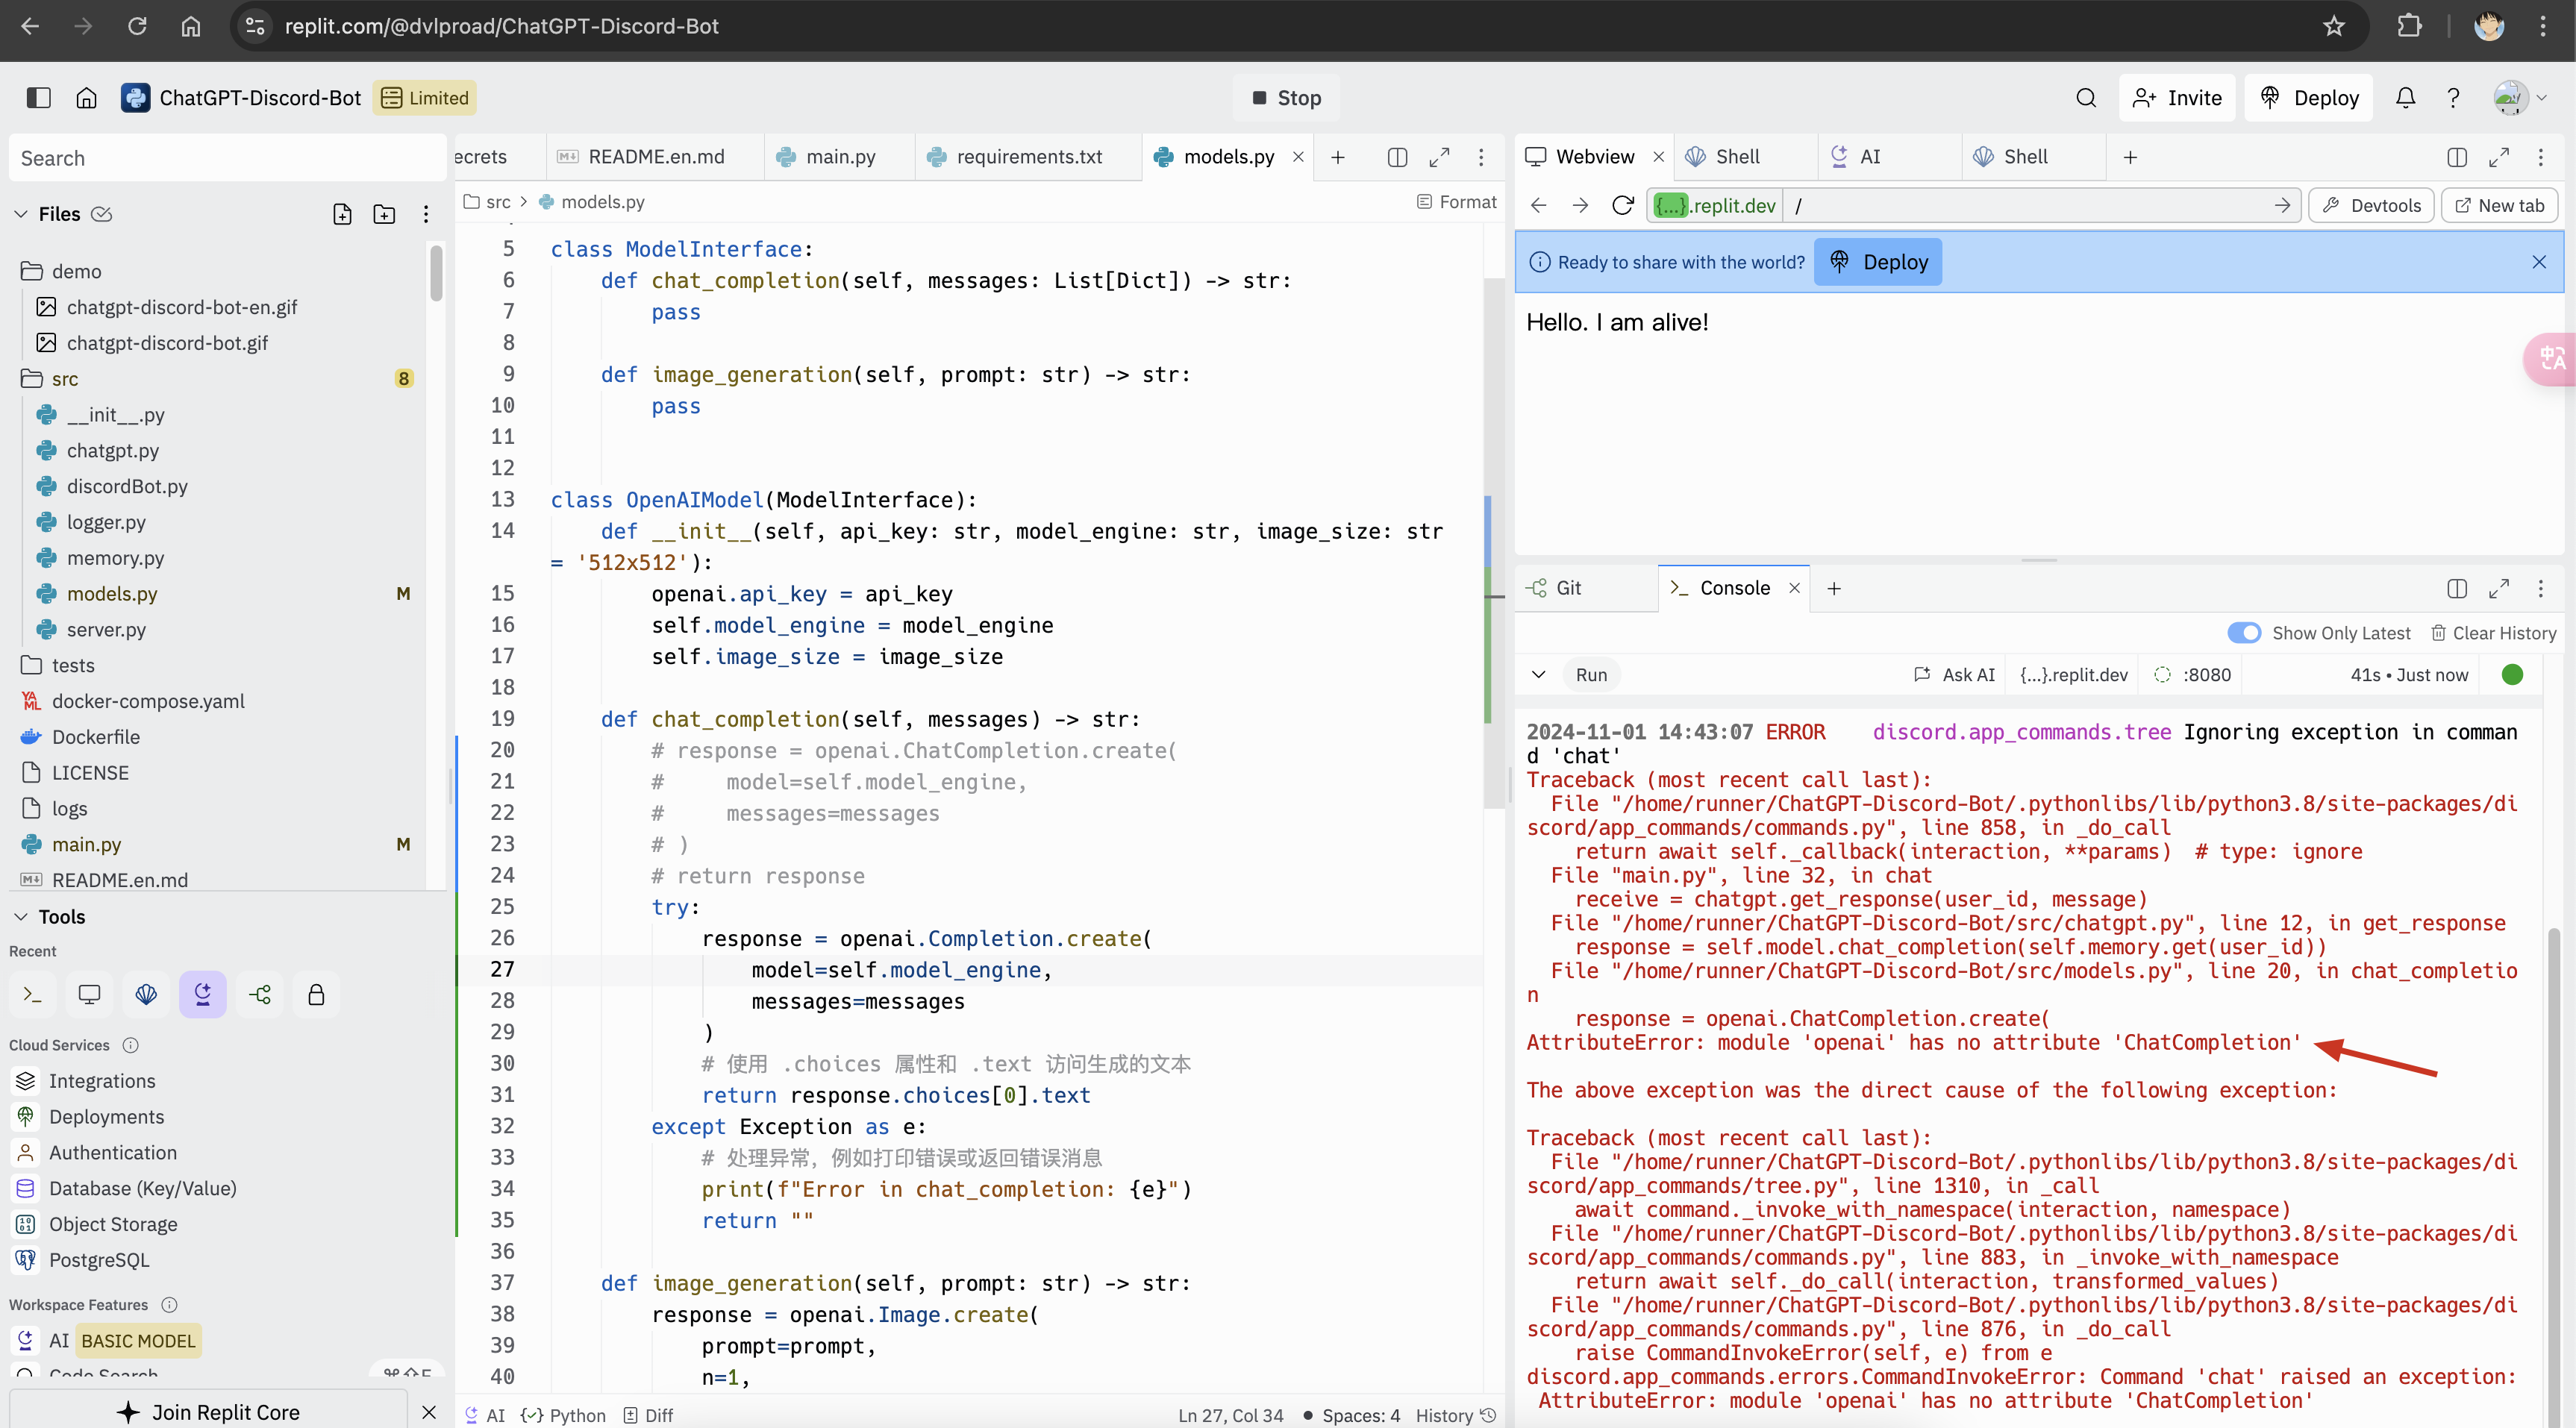2576x1428 pixels.
Task: Open Files panel more options menu
Action: (426, 214)
